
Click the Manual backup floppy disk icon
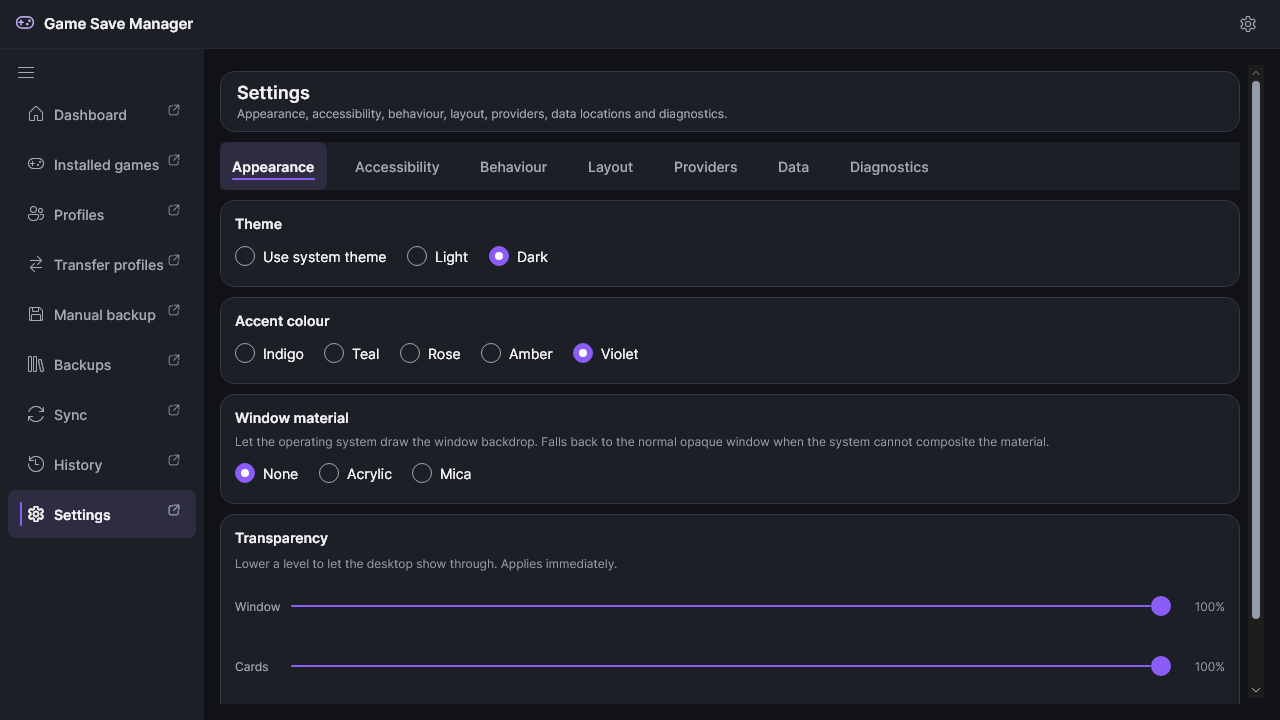click(x=36, y=314)
